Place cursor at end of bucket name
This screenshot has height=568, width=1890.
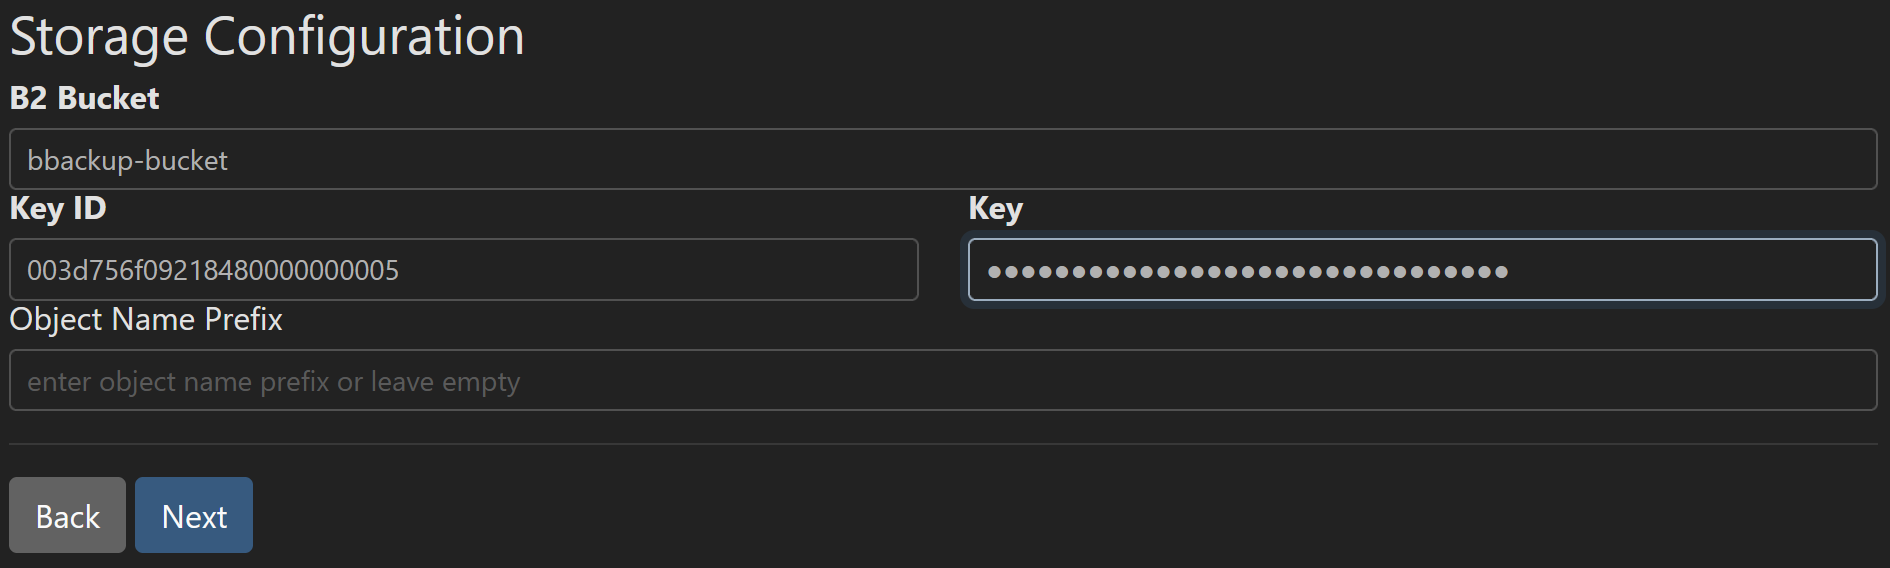tap(230, 161)
